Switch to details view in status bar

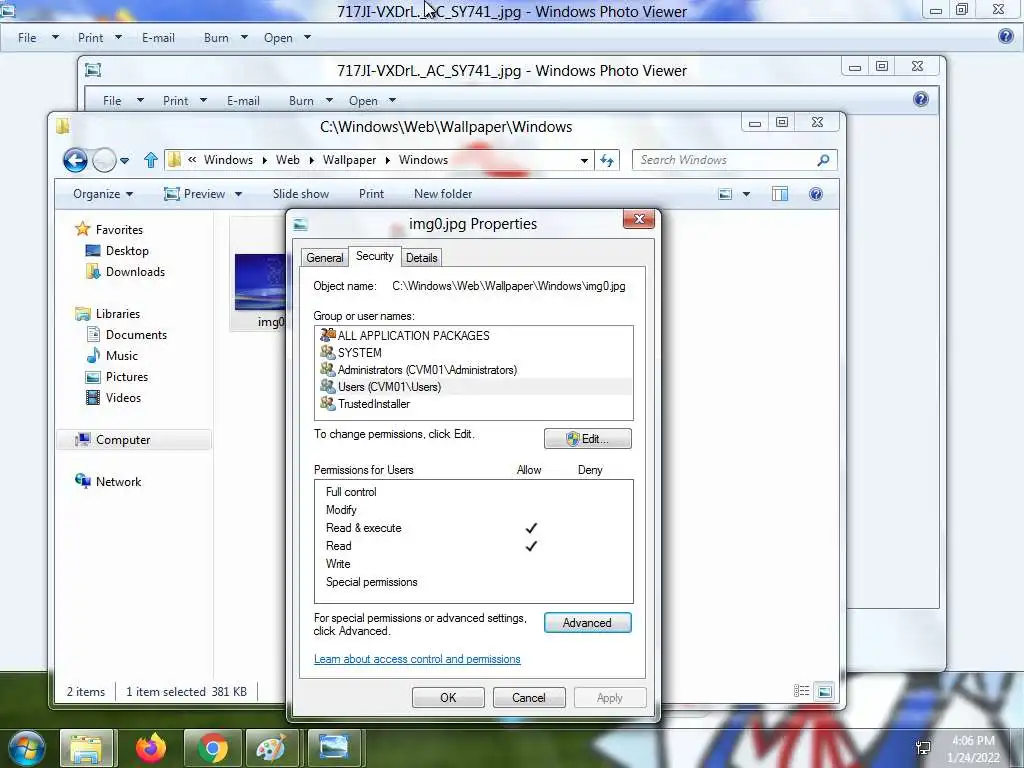tap(801, 691)
